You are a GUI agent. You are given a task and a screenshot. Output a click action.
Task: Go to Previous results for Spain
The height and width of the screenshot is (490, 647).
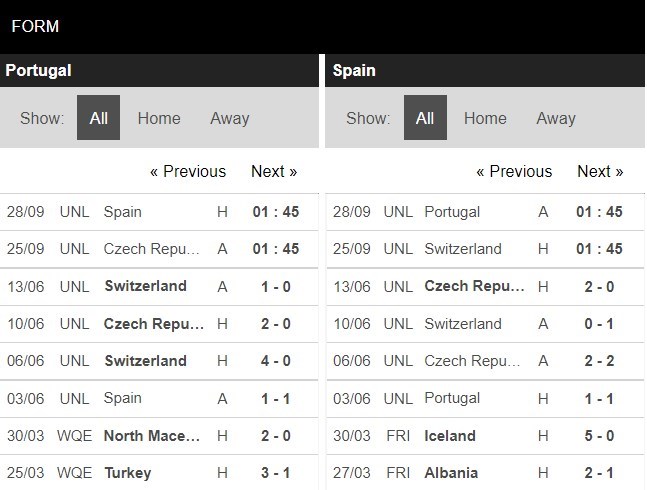pyautogui.click(x=514, y=171)
